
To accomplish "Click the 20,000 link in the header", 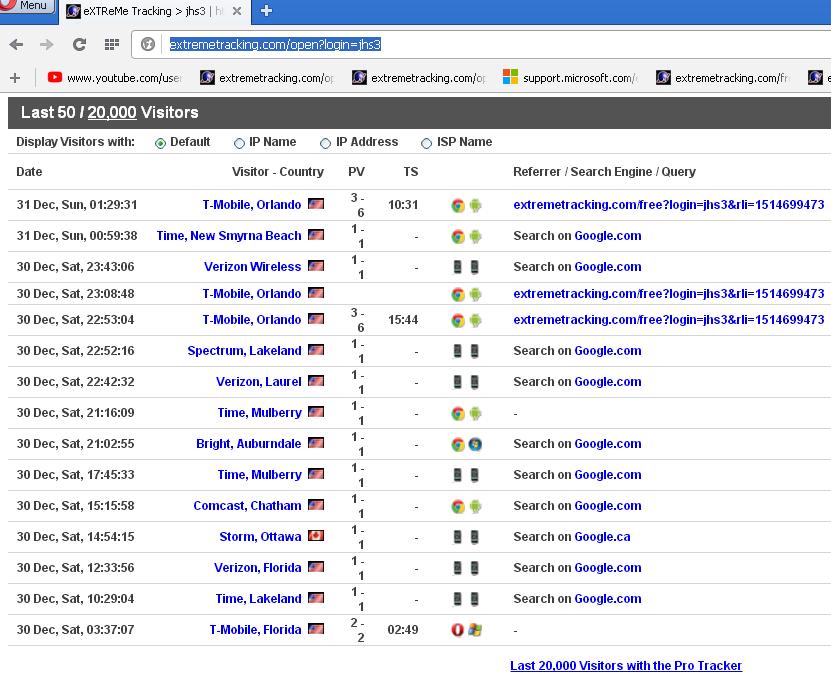I will [x=112, y=112].
